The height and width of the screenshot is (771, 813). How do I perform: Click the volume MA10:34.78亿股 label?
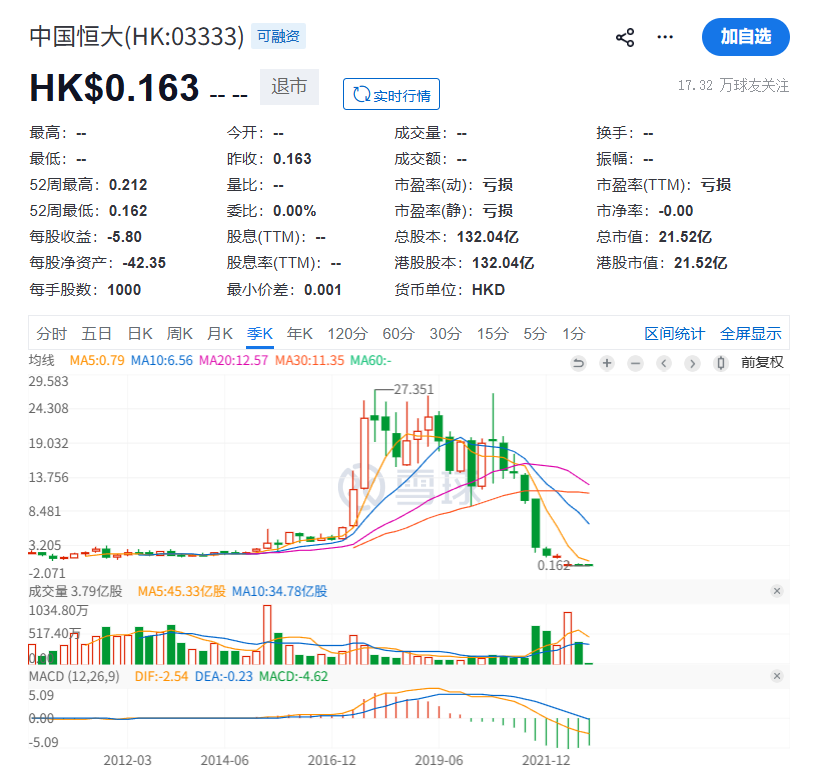tap(279, 591)
